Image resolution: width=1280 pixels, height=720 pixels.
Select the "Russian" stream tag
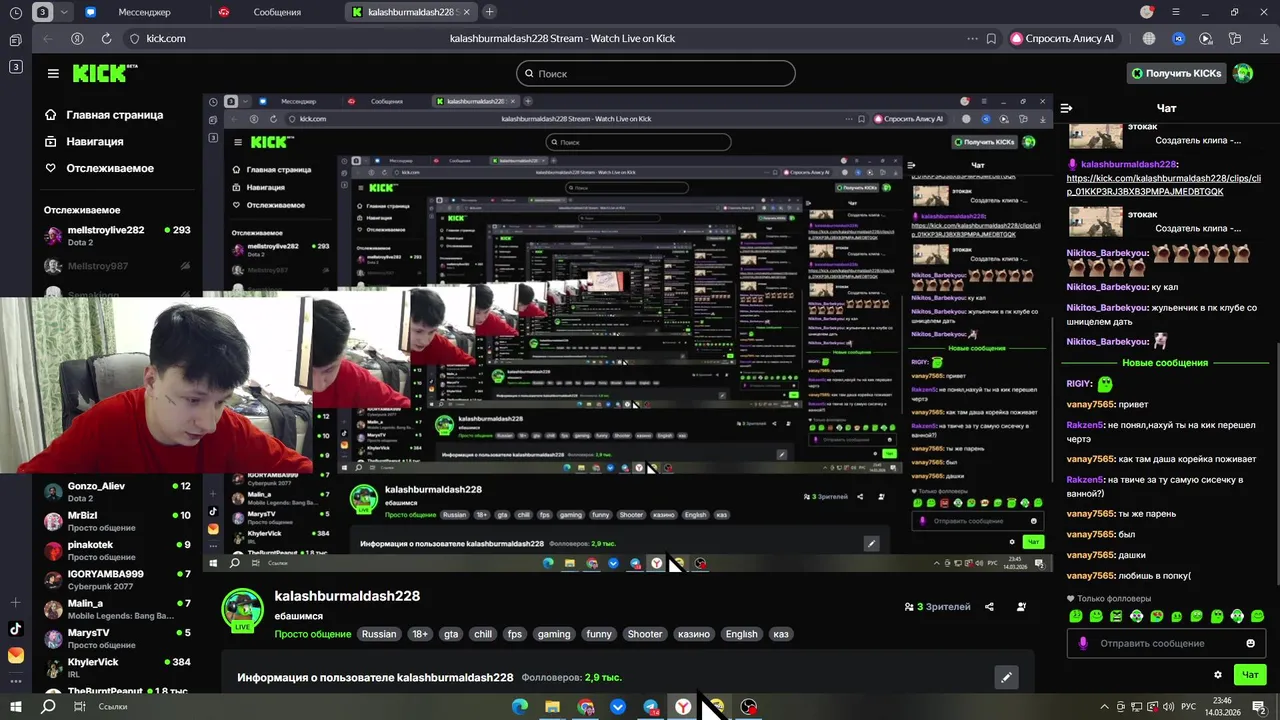(379, 634)
